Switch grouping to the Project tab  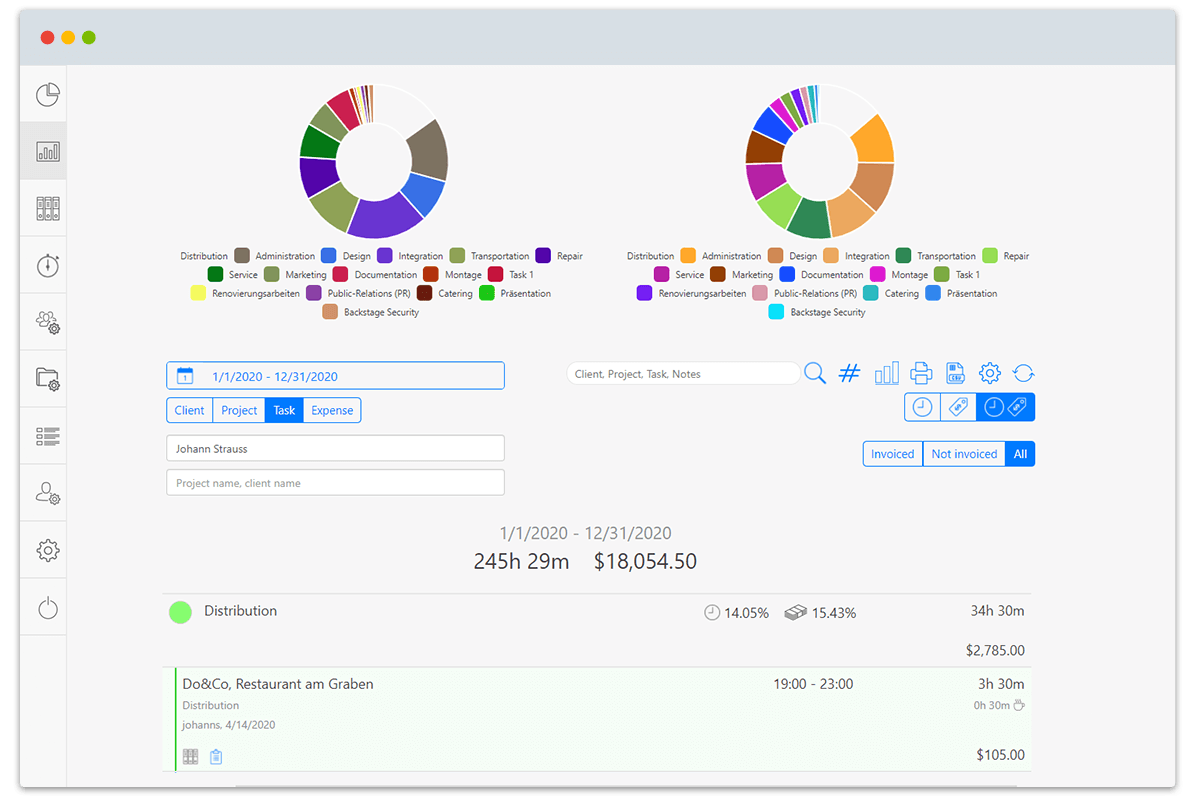(x=239, y=410)
